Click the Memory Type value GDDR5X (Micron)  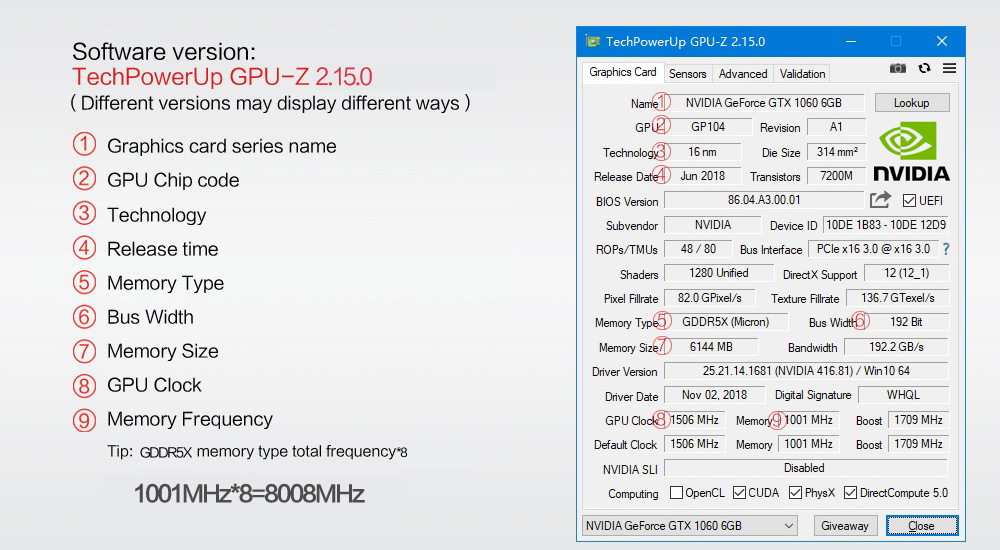(x=726, y=322)
